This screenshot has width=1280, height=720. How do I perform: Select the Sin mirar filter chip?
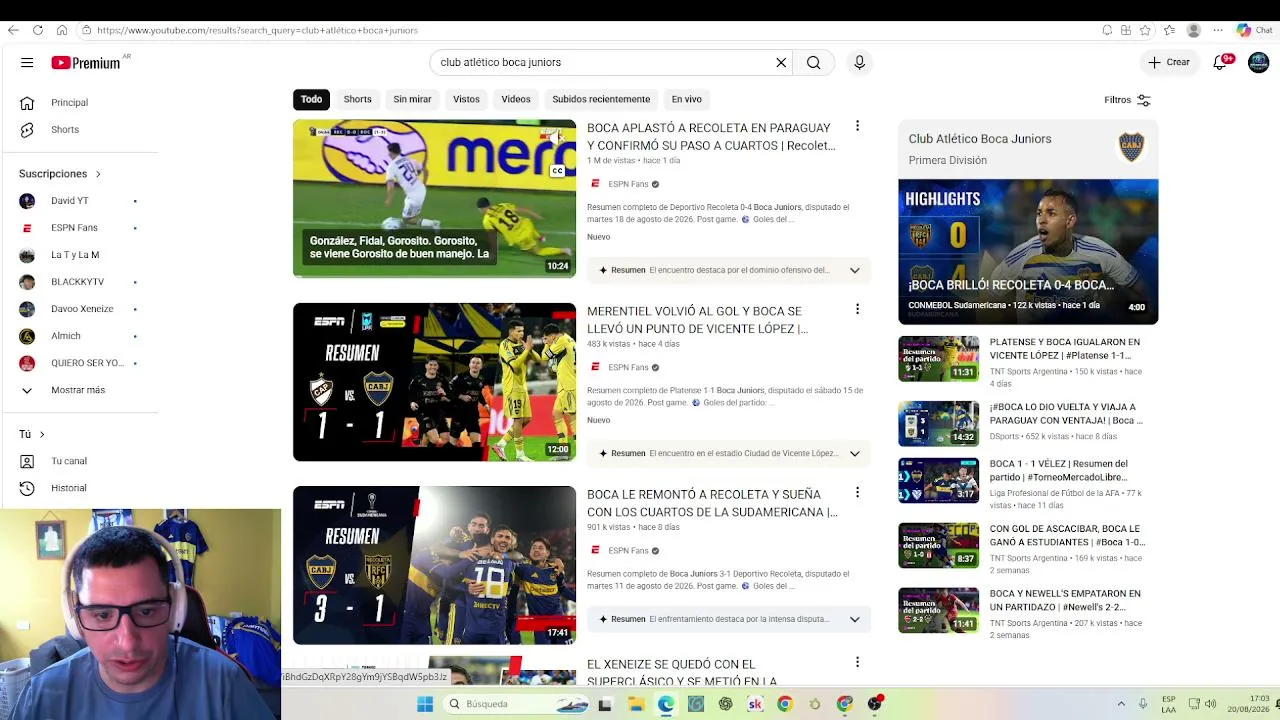[412, 99]
